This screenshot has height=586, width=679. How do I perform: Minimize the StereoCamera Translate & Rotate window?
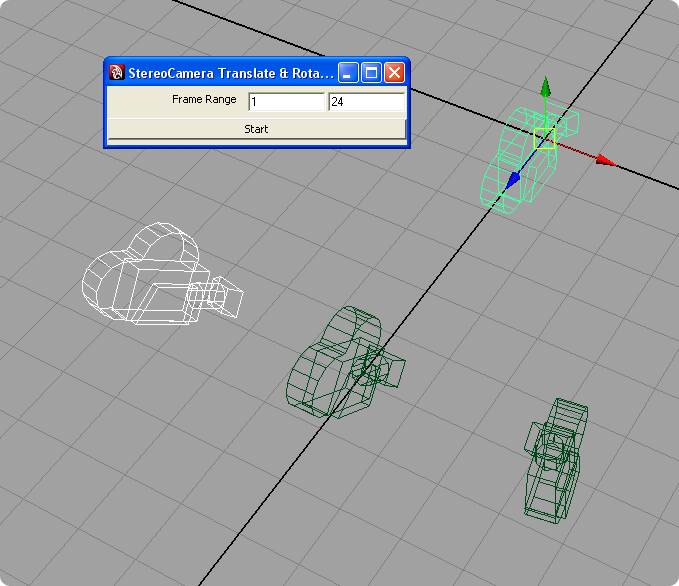(x=348, y=72)
